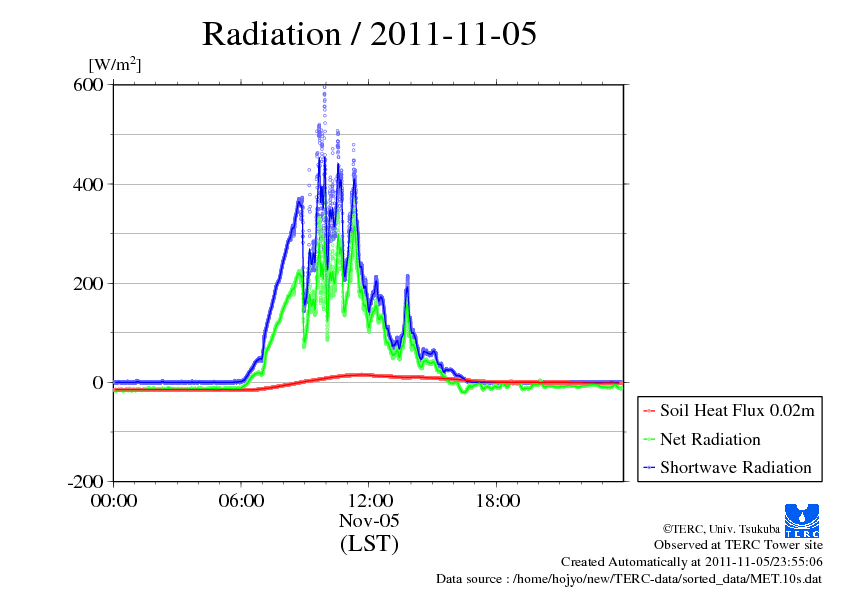The height and width of the screenshot is (595, 842).
Task: Click the 'Data source' file path line
Action: click(629, 579)
